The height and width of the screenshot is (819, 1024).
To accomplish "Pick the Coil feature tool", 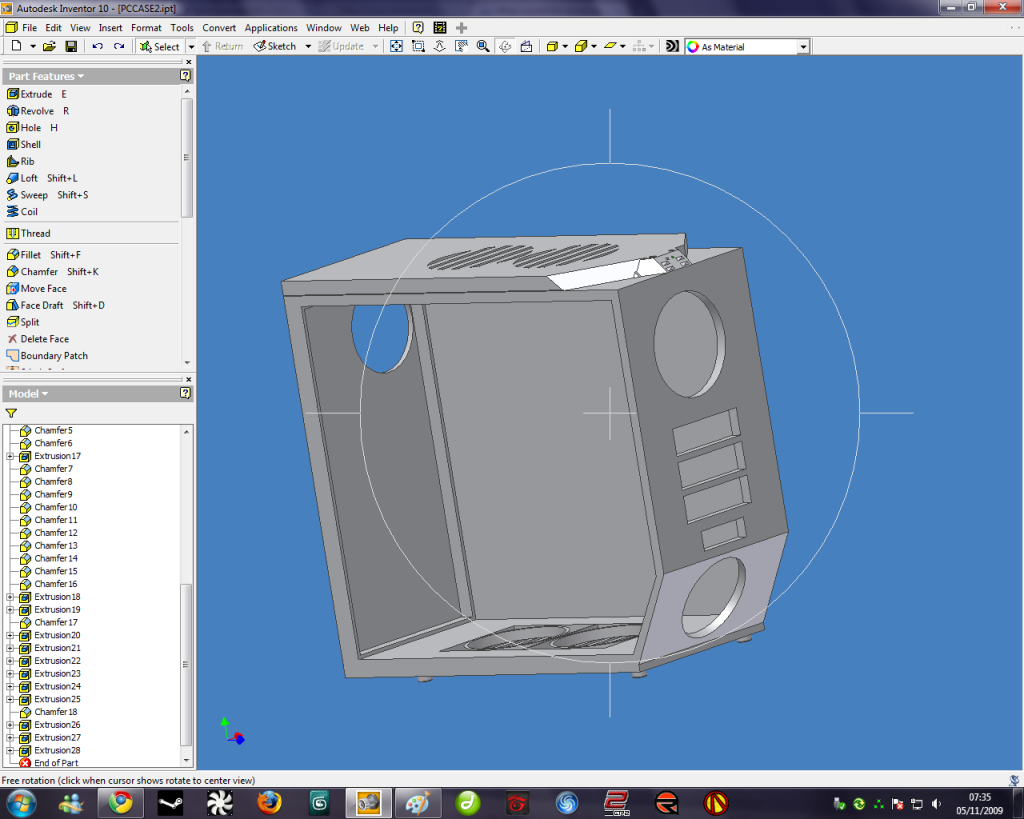I will point(22,212).
